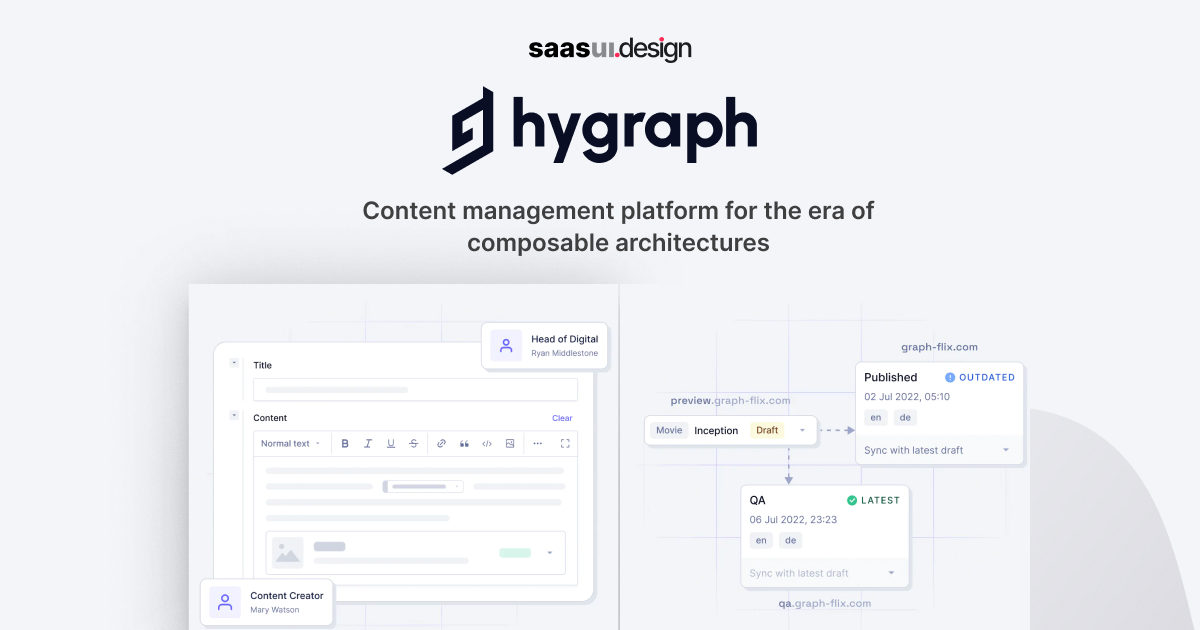Toggle the 'en' locale on the Published card

click(x=875, y=417)
